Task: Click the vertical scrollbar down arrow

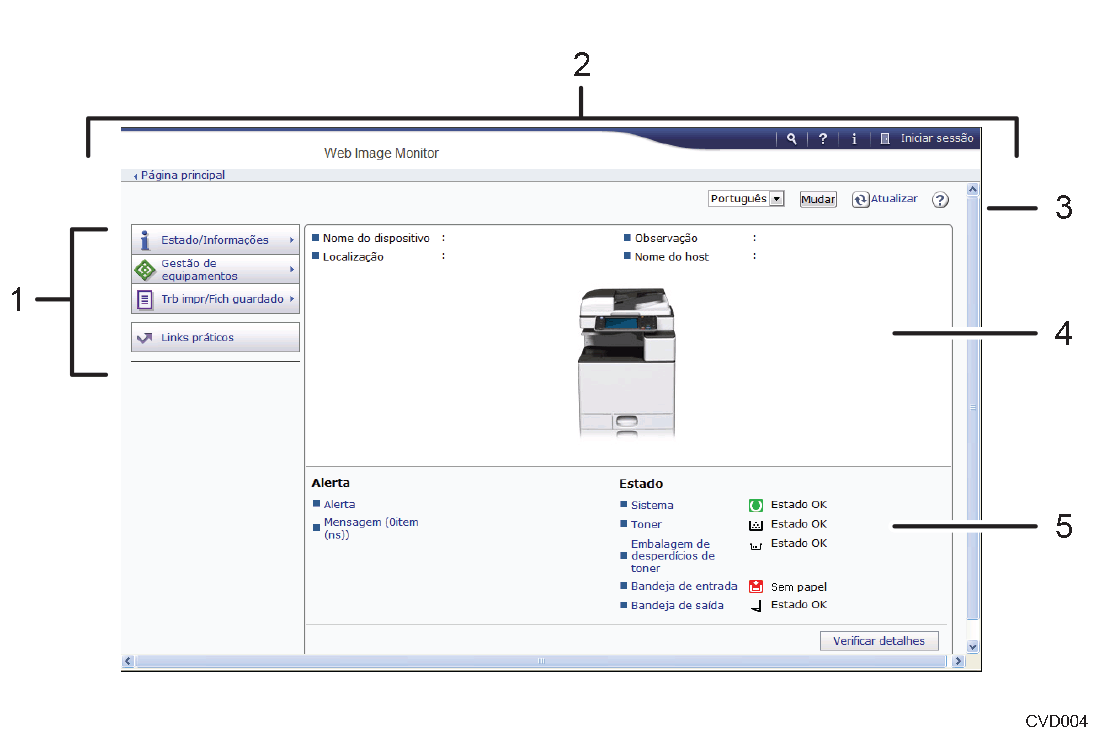Action: [x=972, y=647]
